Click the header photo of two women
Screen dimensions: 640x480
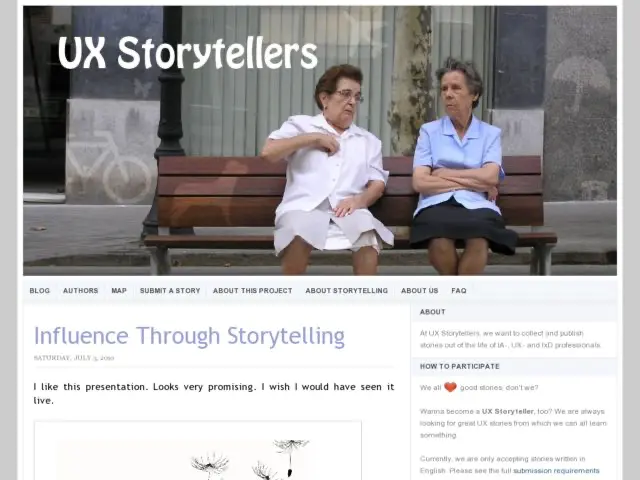pyautogui.click(x=320, y=140)
